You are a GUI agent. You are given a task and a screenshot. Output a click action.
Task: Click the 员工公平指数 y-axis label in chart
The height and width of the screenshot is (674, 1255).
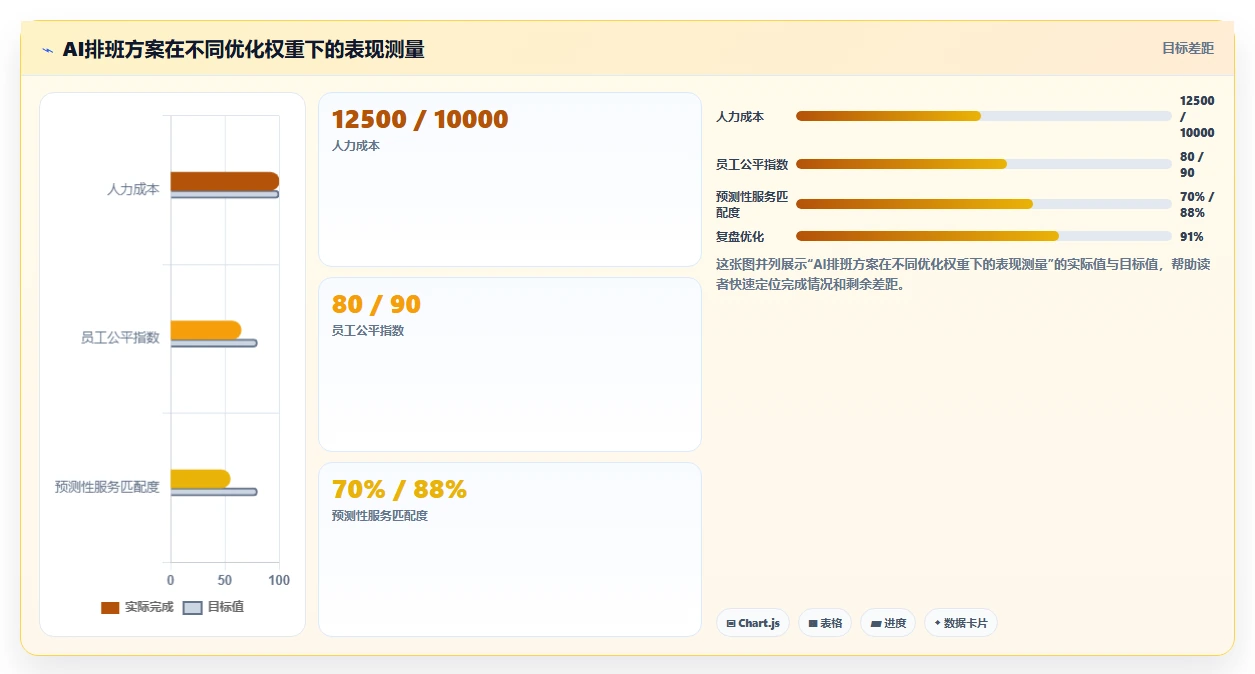[x=120, y=338]
